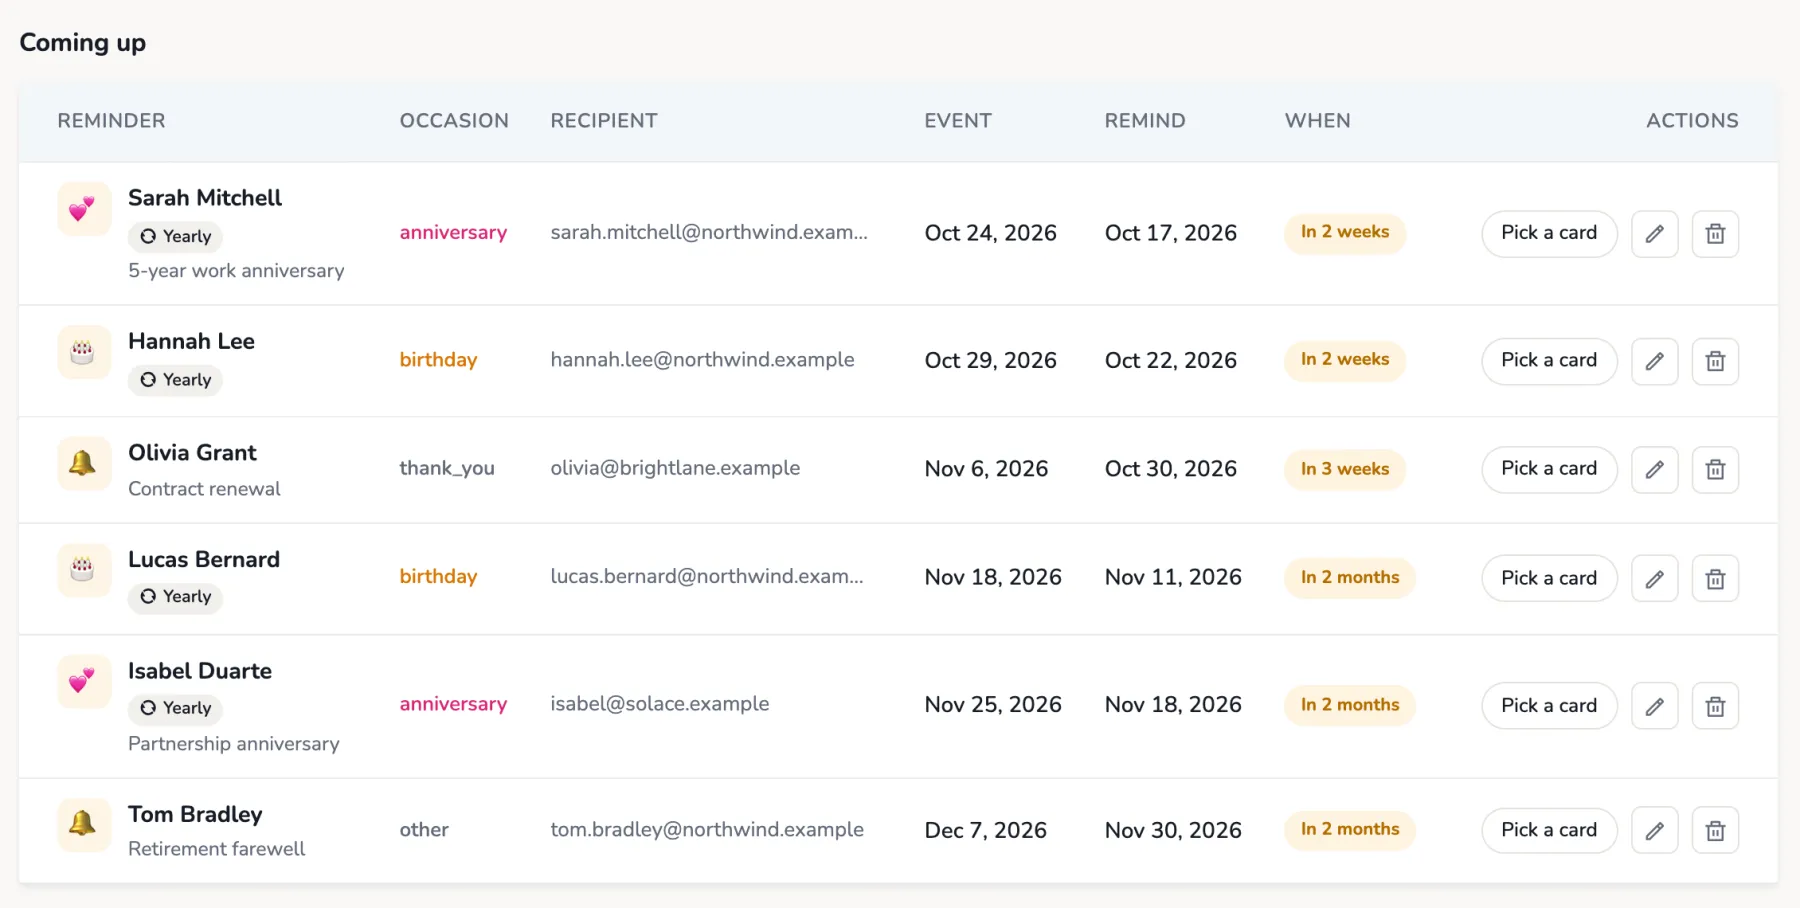Click Hannah Lee's birthday cake icon
Viewport: 1800px width, 908px height.
pyautogui.click(x=83, y=352)
